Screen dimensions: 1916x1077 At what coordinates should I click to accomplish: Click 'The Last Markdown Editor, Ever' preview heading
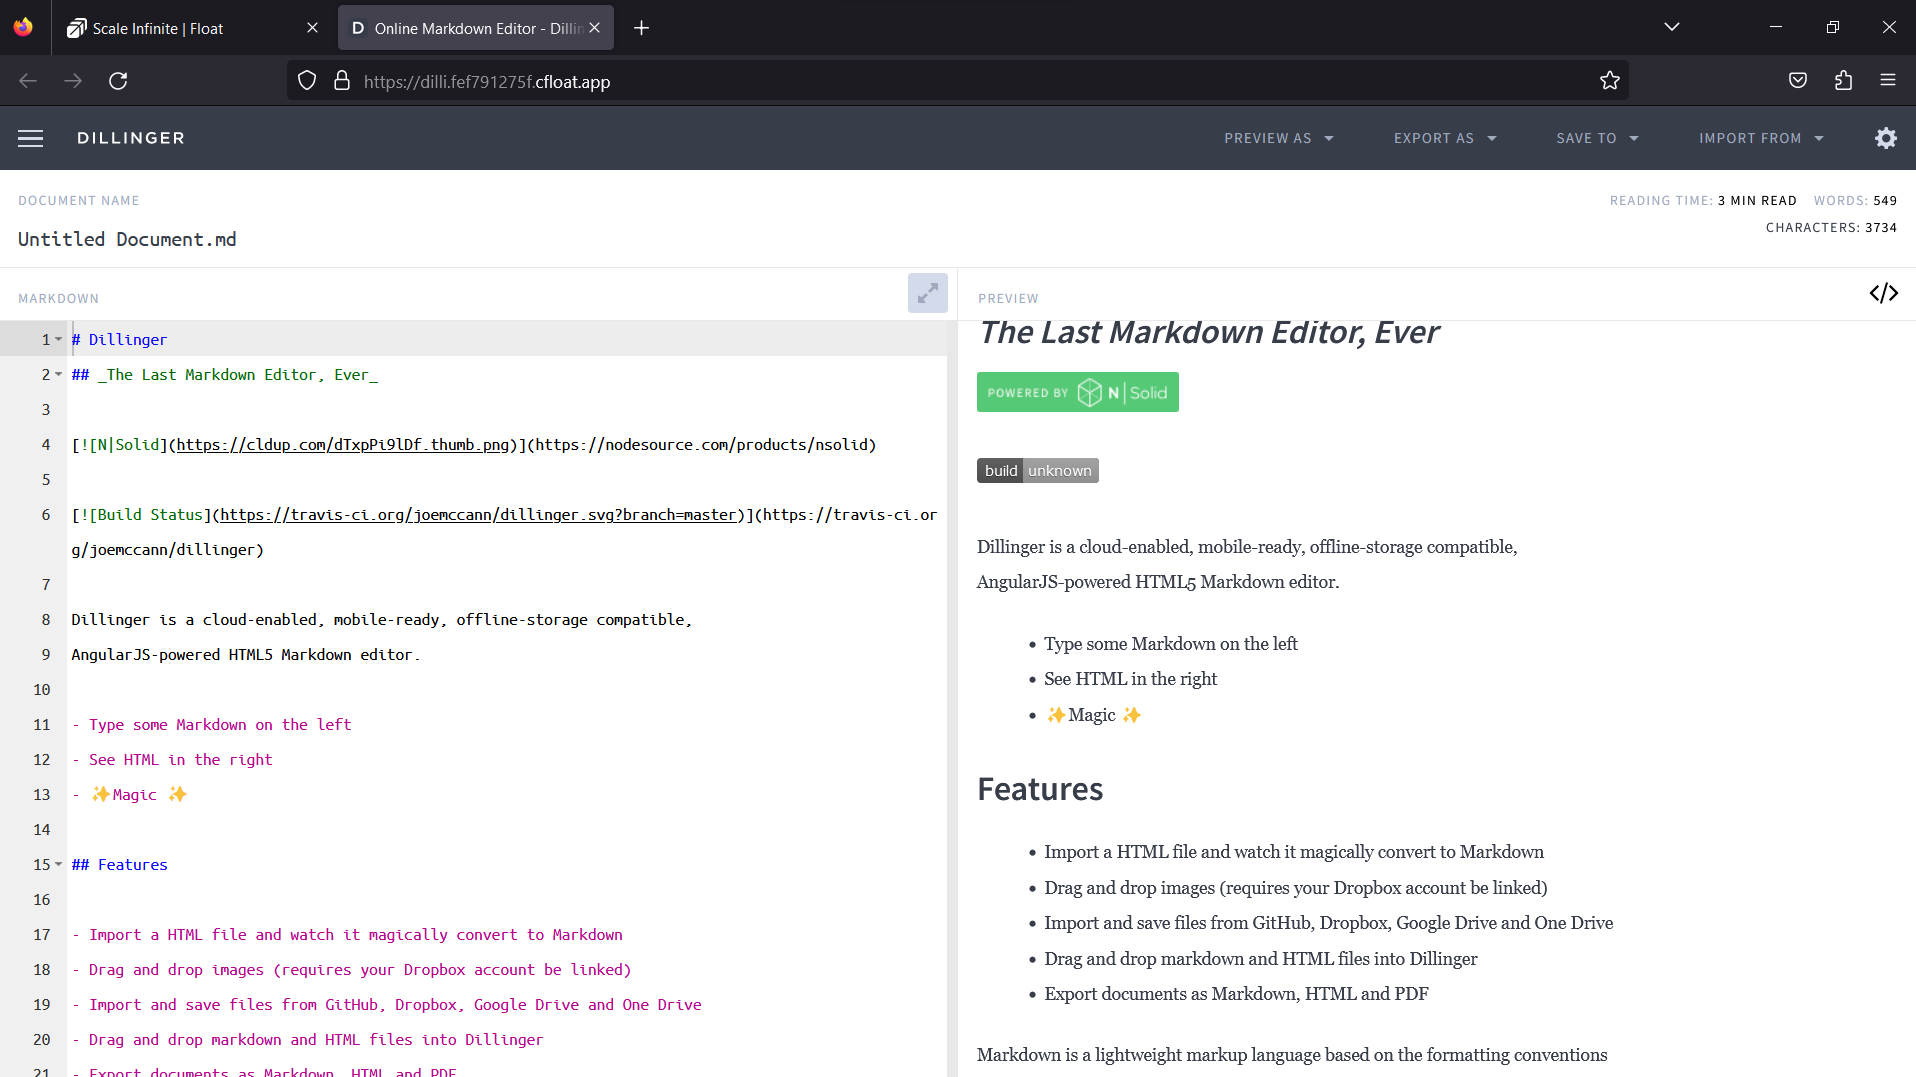coord(1208,333)
